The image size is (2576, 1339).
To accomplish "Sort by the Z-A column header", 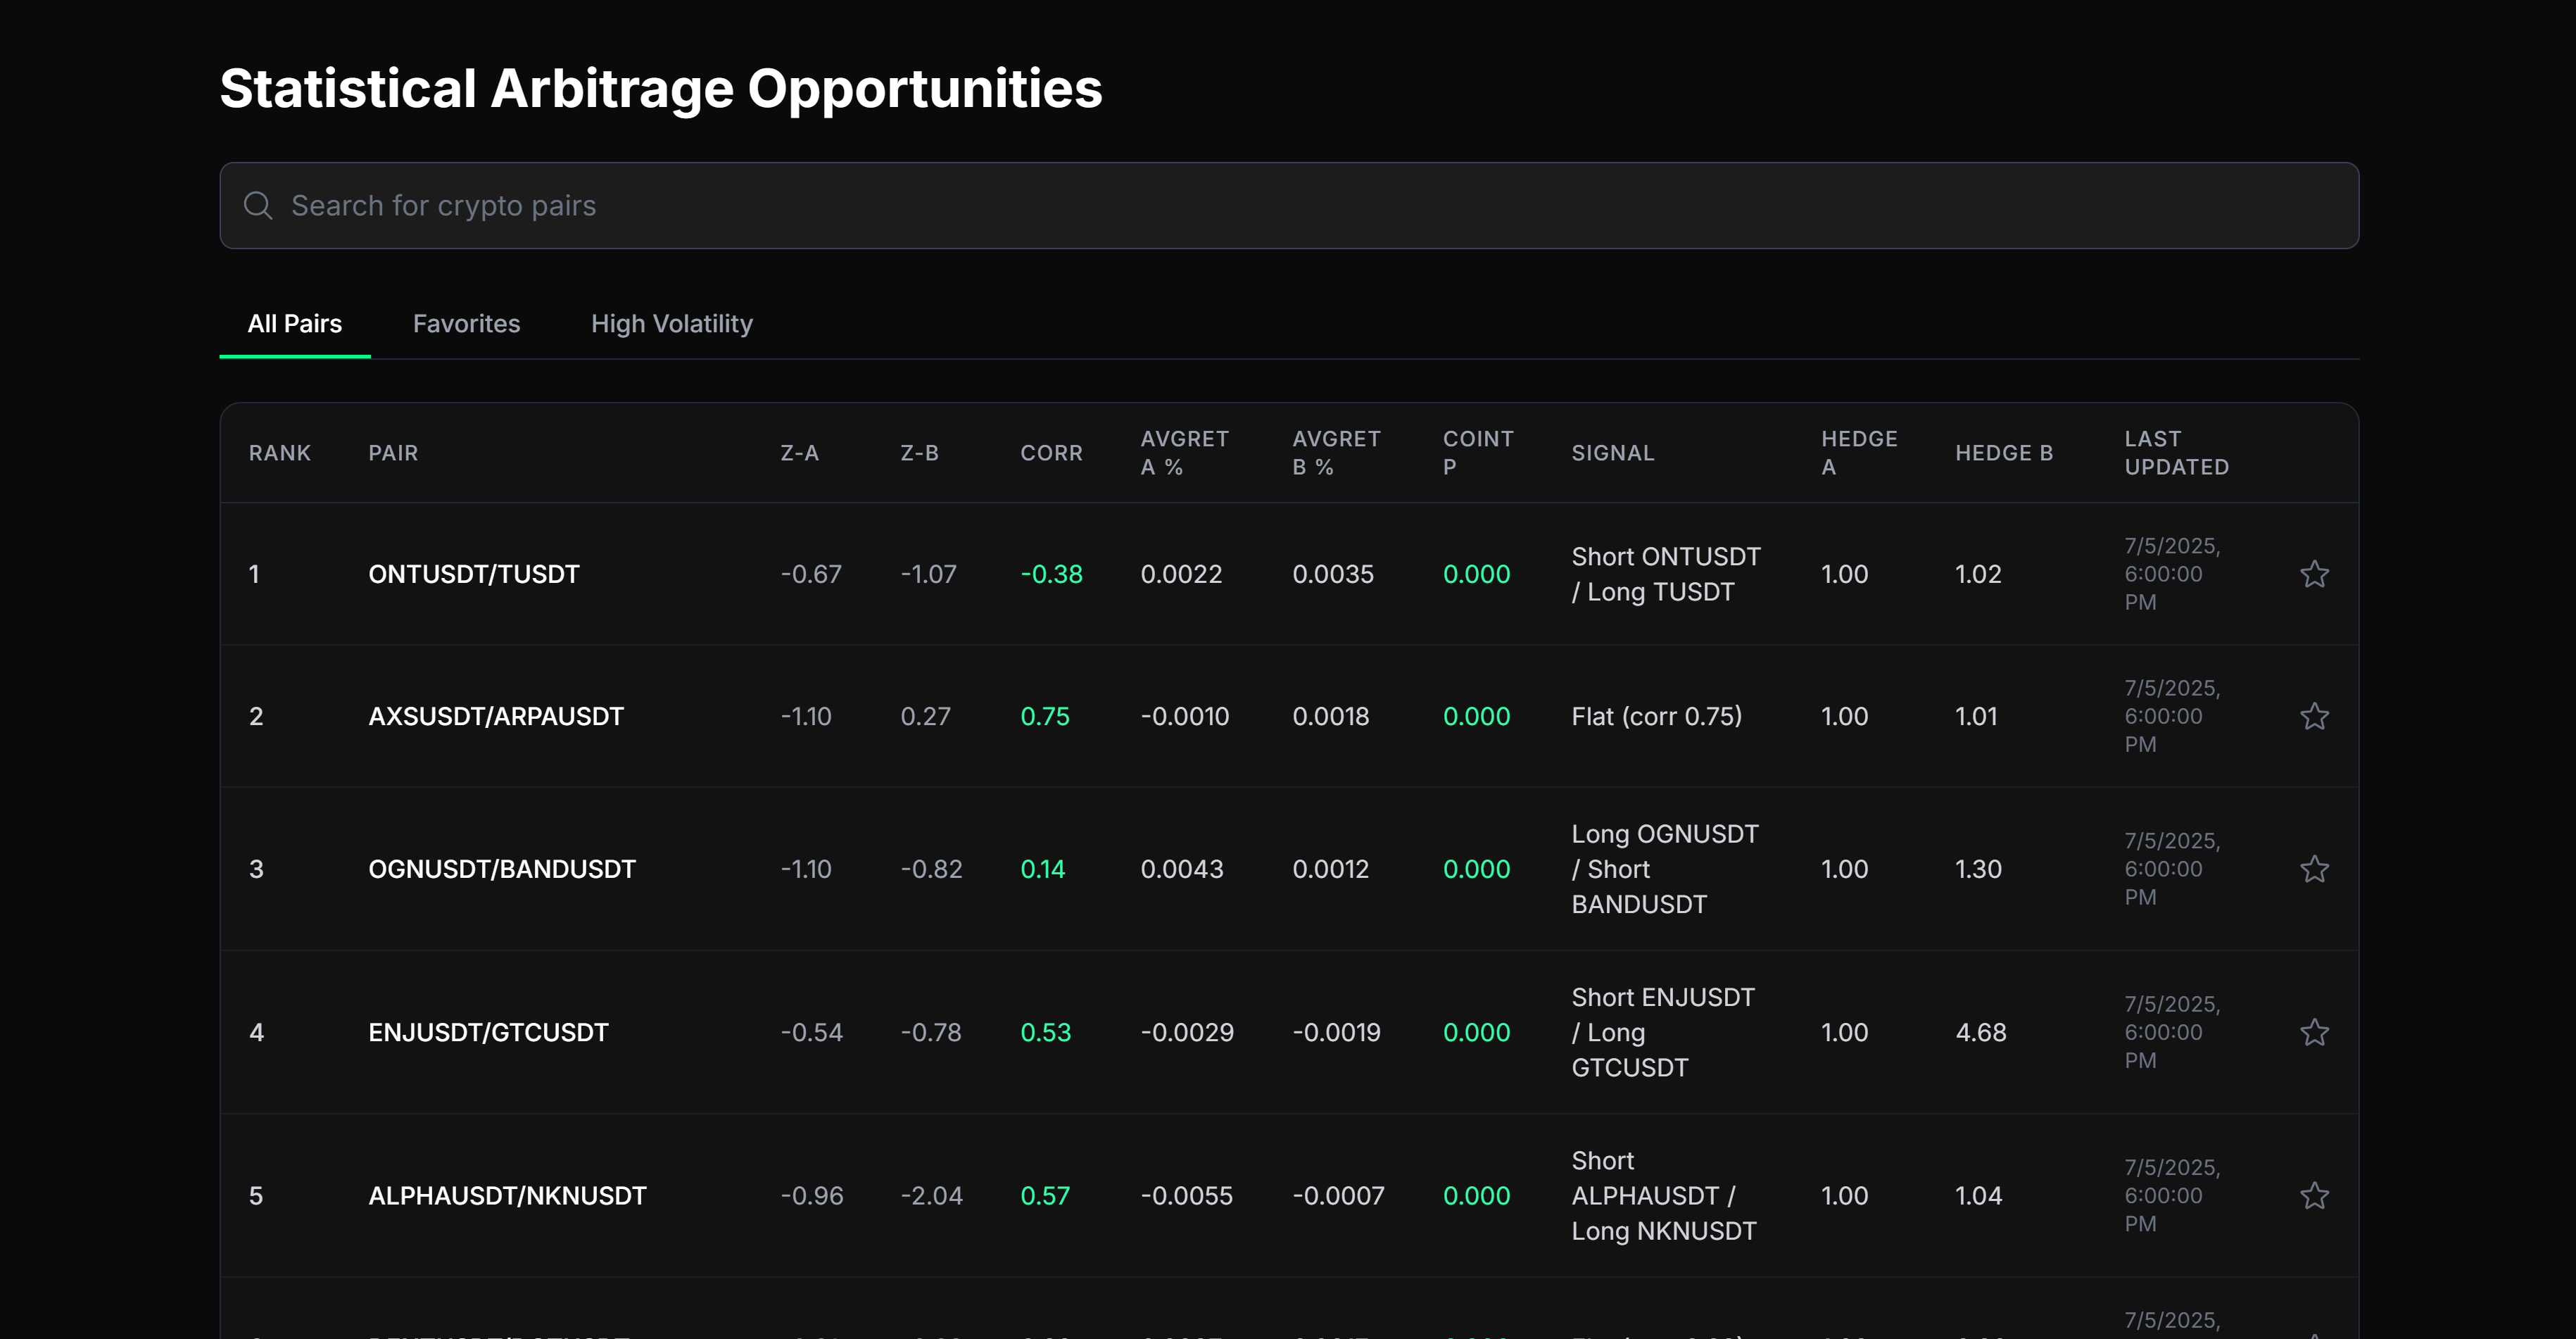I will [x=799, y=452].
